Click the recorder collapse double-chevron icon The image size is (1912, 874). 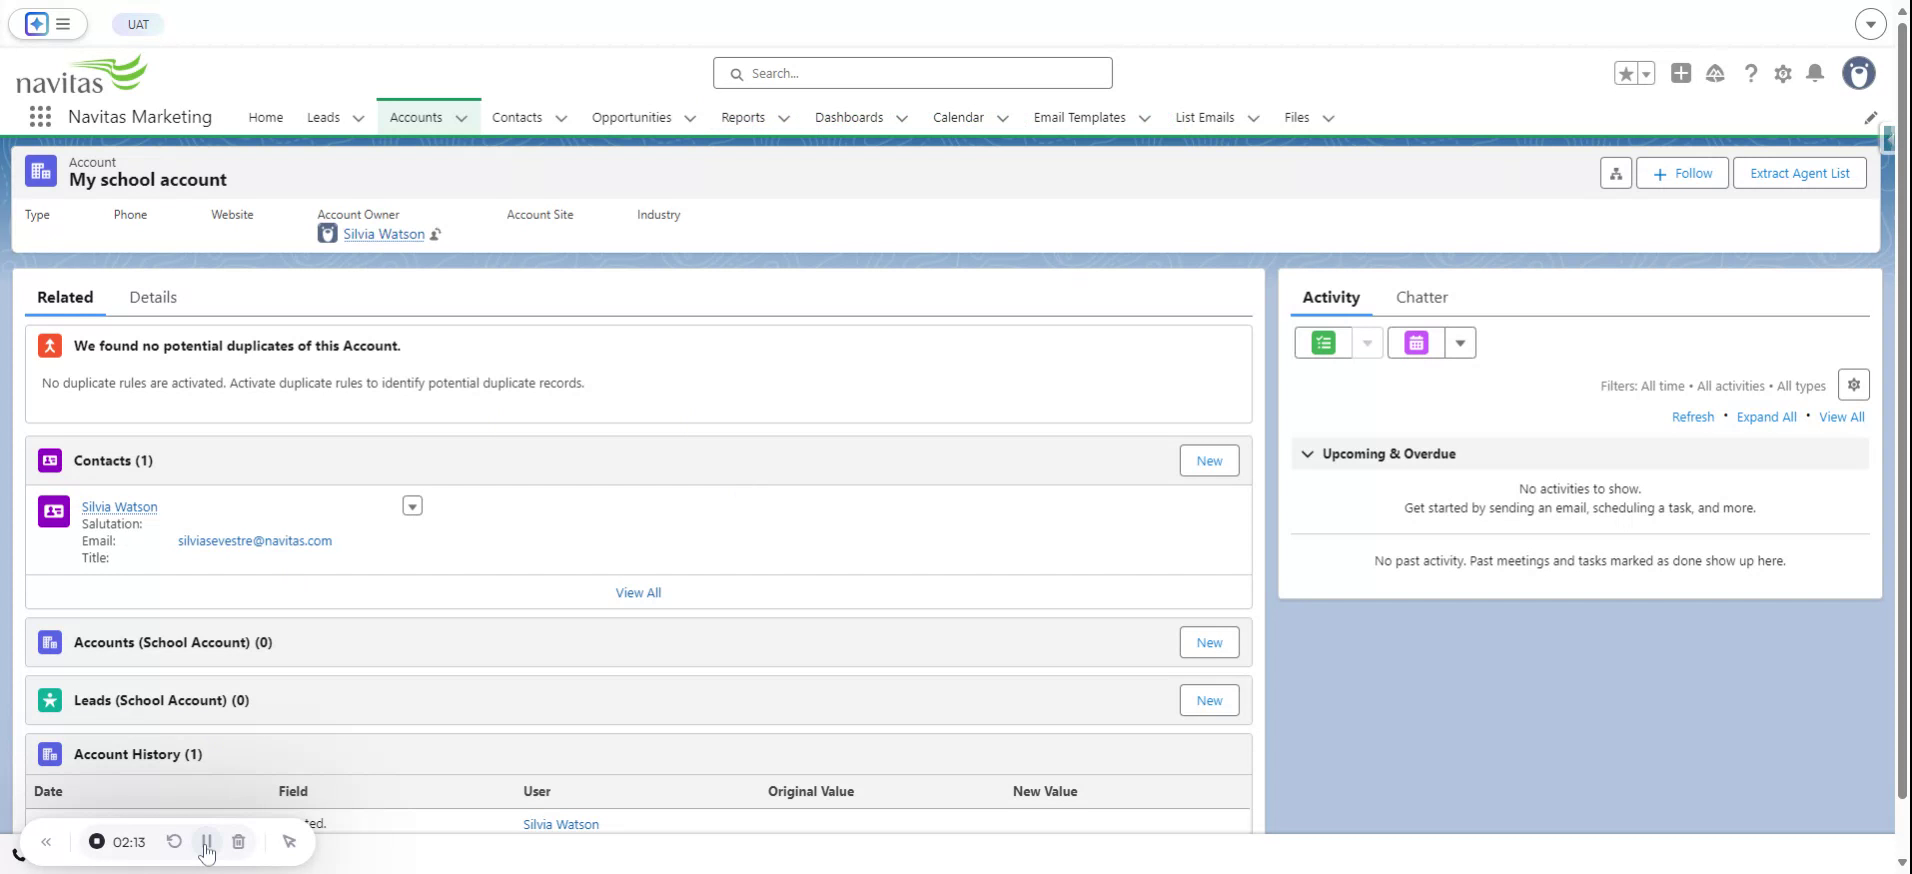click(46, 842)
